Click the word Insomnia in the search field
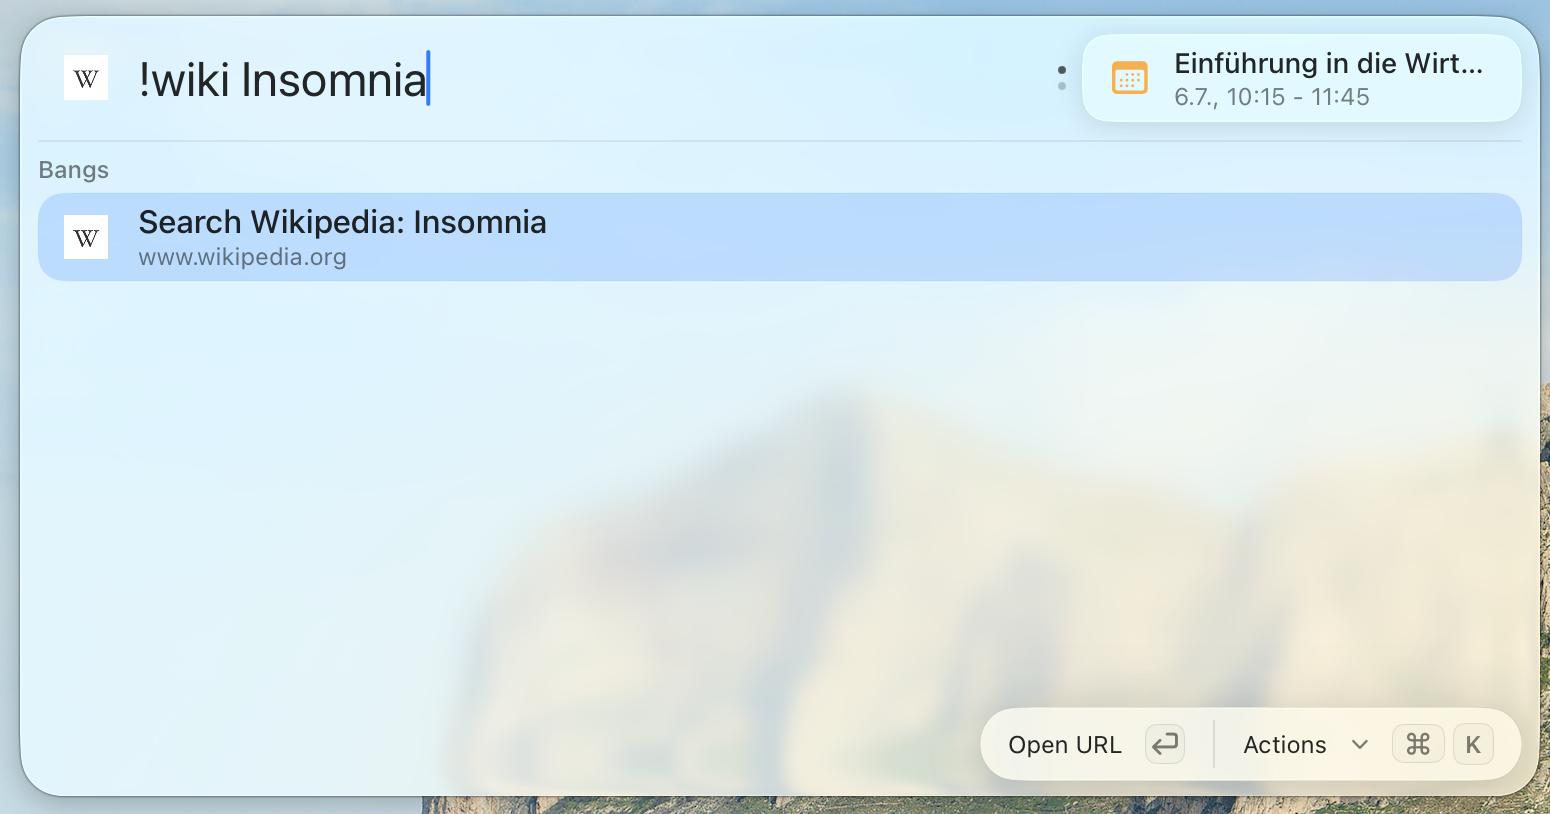Screen dimensions: 1550x814 point(334,80)
